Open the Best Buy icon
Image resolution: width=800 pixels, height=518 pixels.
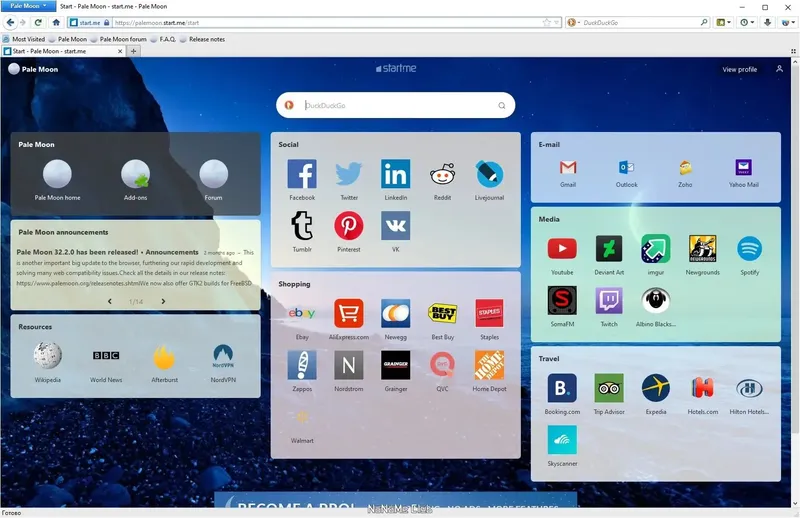point(442,313)
